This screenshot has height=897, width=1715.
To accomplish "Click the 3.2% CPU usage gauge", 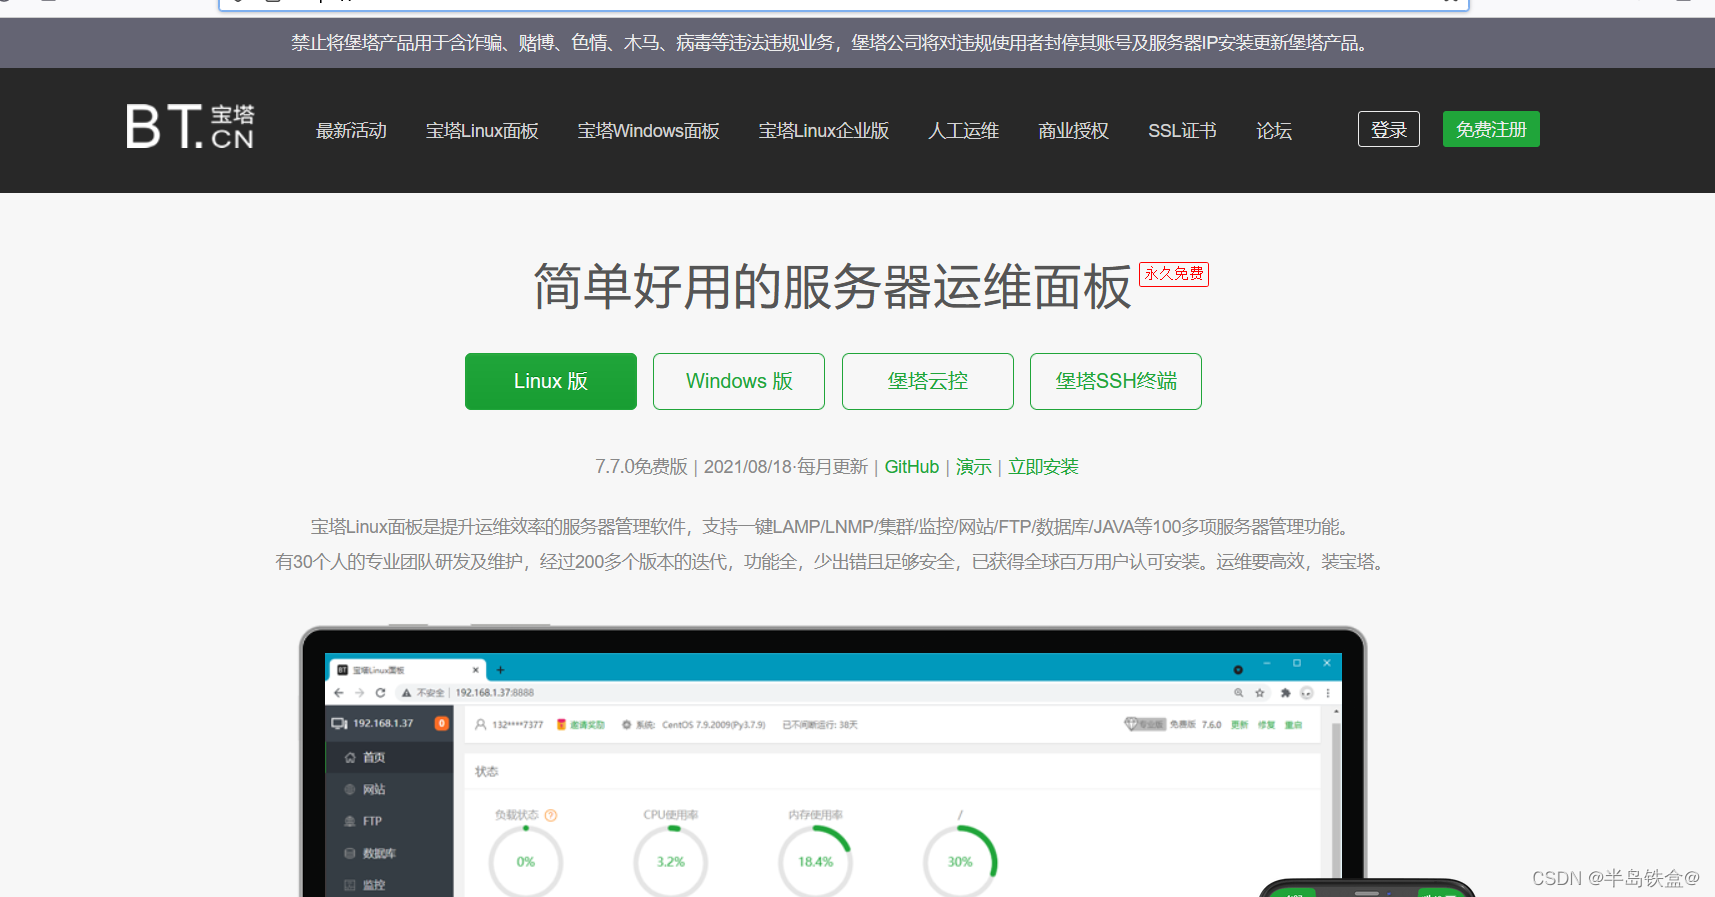I will 671,862.
